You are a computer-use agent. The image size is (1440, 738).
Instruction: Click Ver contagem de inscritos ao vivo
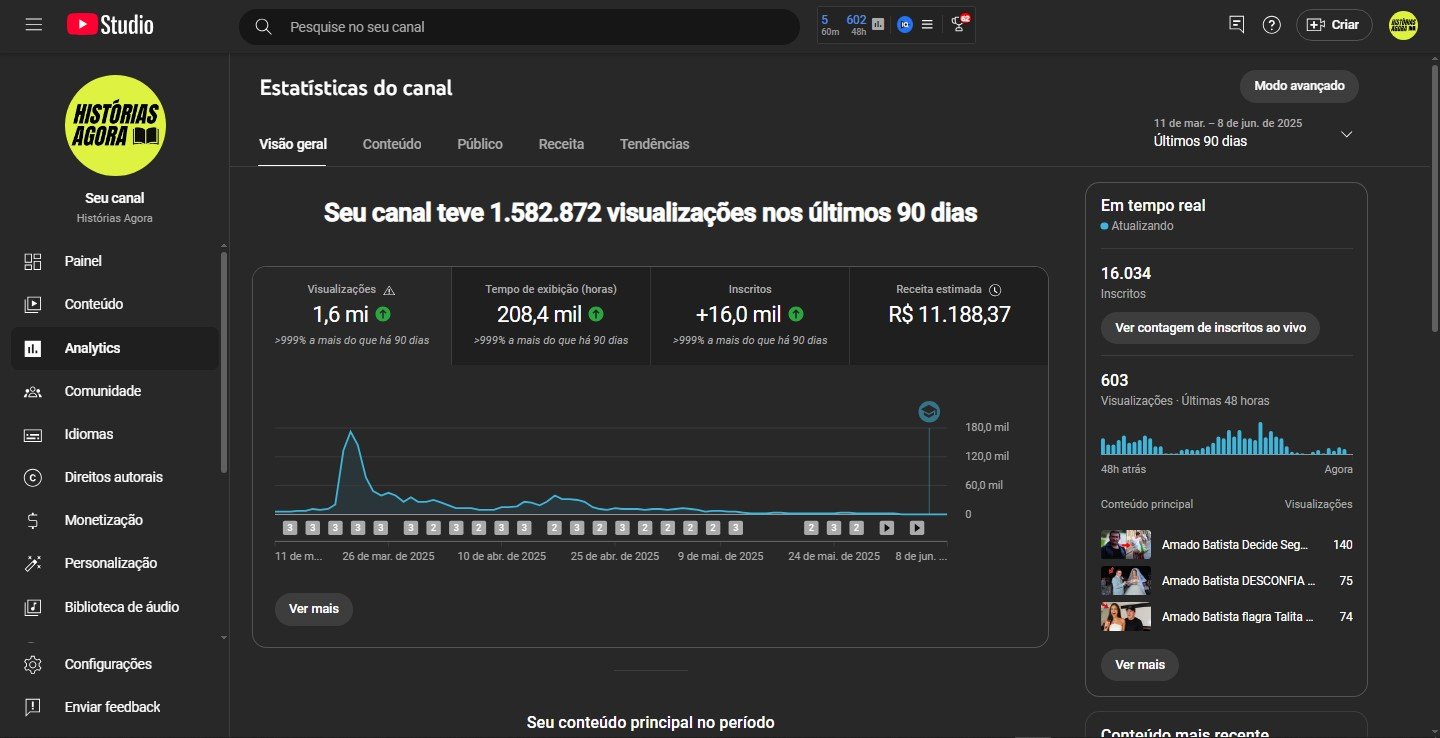coord(1210,328)
